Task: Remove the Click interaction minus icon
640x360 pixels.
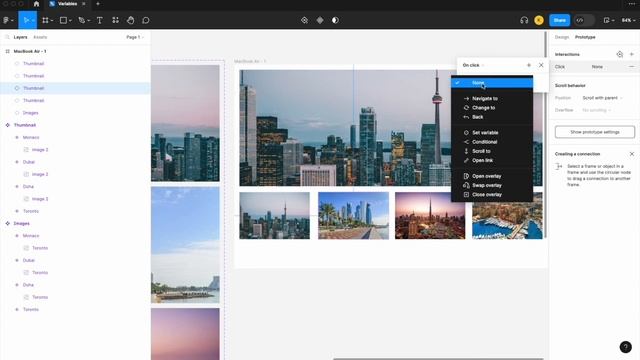Action: (x=631, y=67)
